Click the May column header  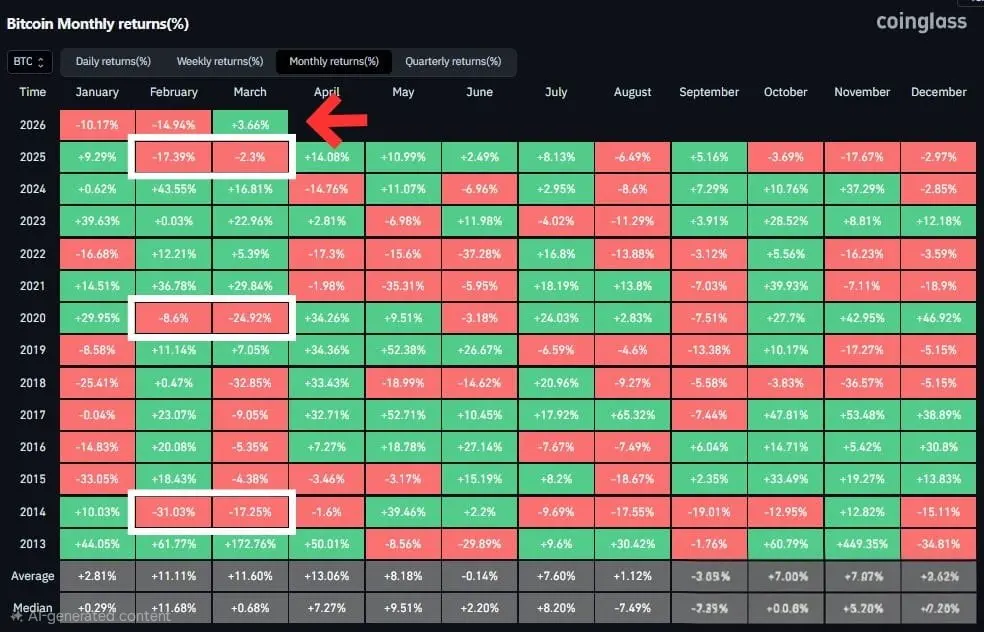pyautogui.click(x=403, y=92)
